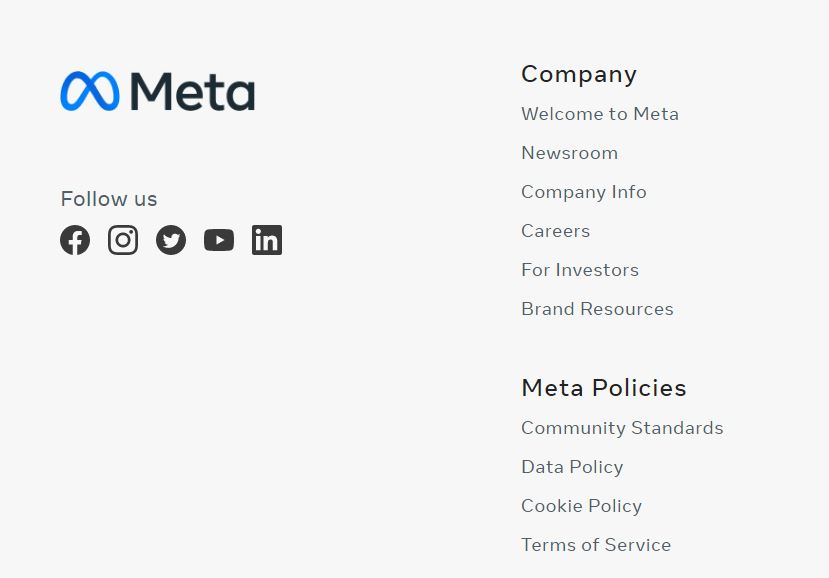Select the Brand Resources link
Viewport: 829px width, 578px height.
597,309
